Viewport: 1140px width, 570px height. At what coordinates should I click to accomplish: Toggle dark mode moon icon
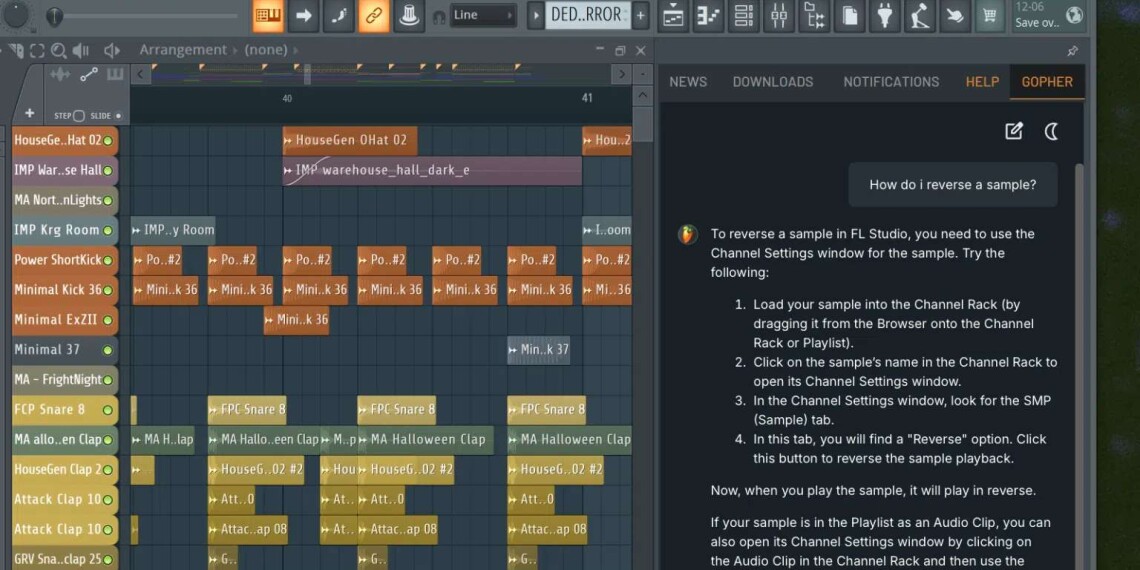click(1051, 131)
